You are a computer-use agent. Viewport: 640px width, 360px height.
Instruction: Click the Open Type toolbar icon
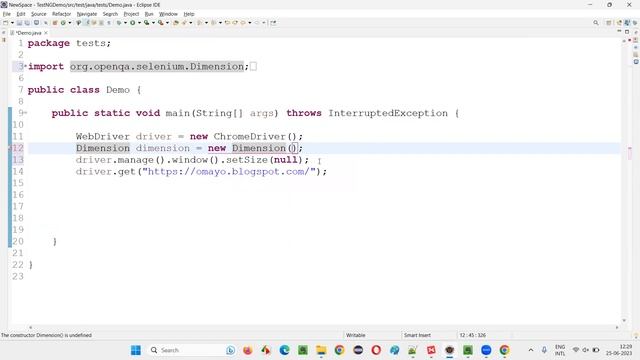pyautogui.click(x=176, y=23)
